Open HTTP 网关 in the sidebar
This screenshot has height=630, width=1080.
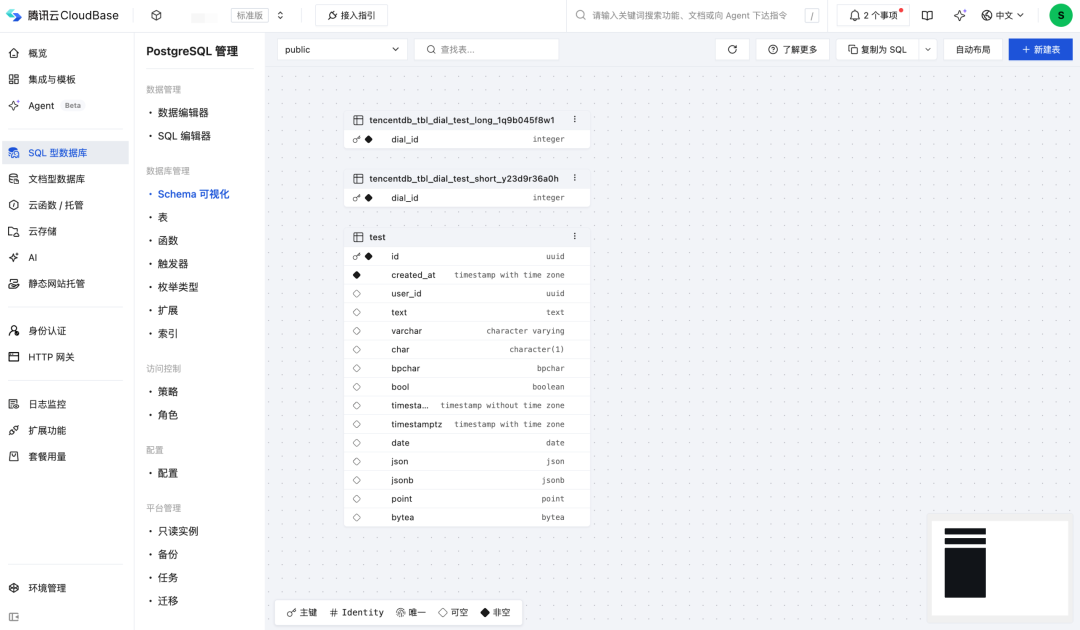click(x=65, y=357)
